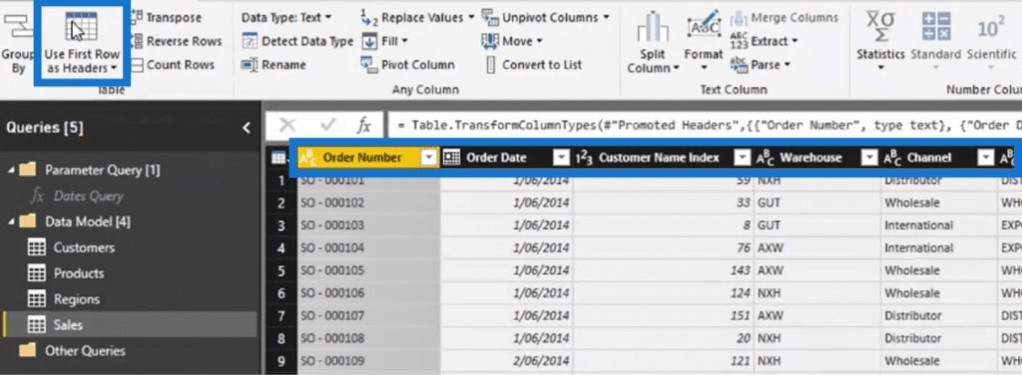Open the Extract dropdown
This screenshot has width=1022, height=375.
(764, 41)
